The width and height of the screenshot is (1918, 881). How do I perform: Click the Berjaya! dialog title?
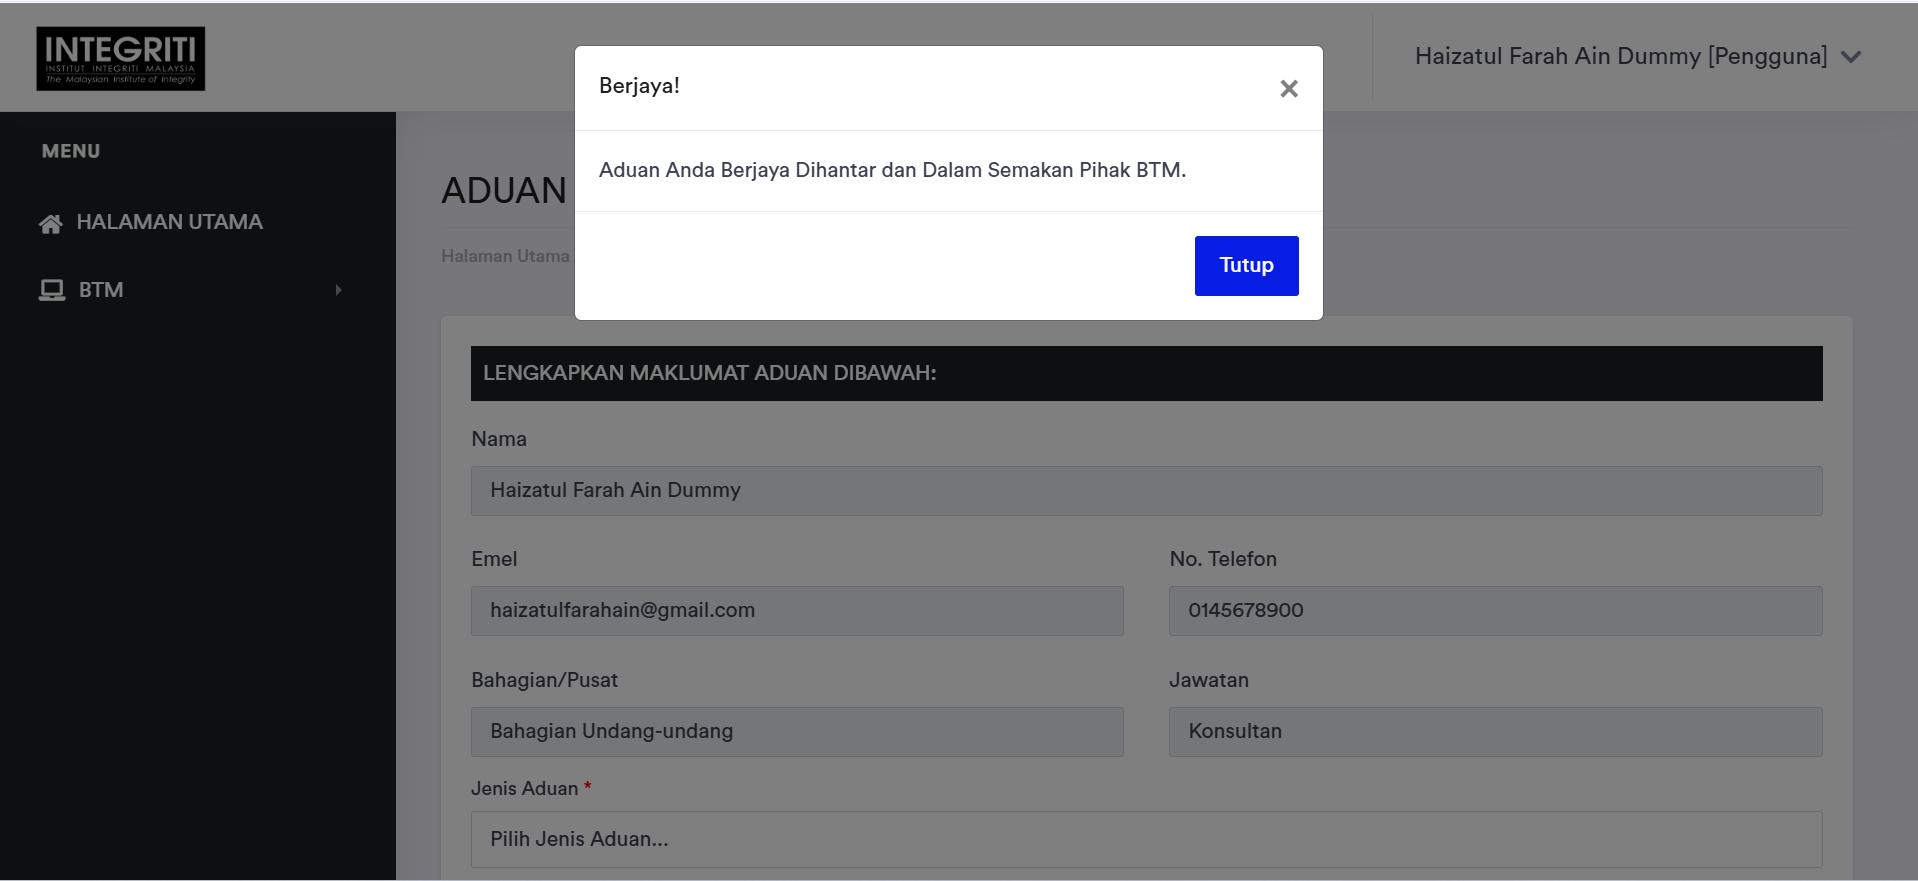[639, 86]
